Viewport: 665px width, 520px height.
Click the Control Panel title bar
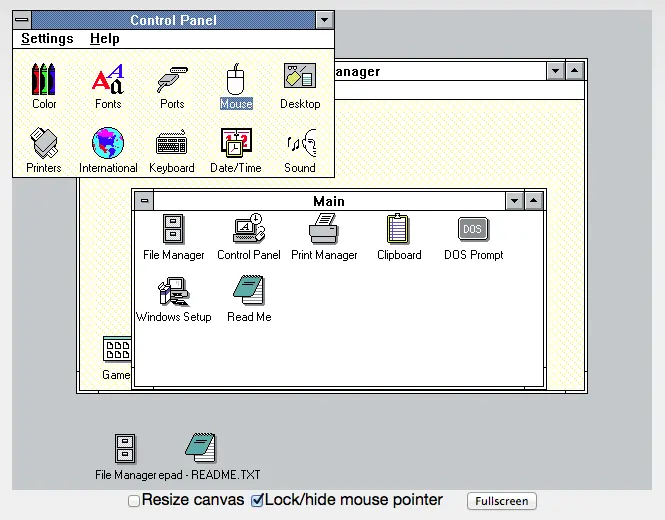click(x=173, y=20)
